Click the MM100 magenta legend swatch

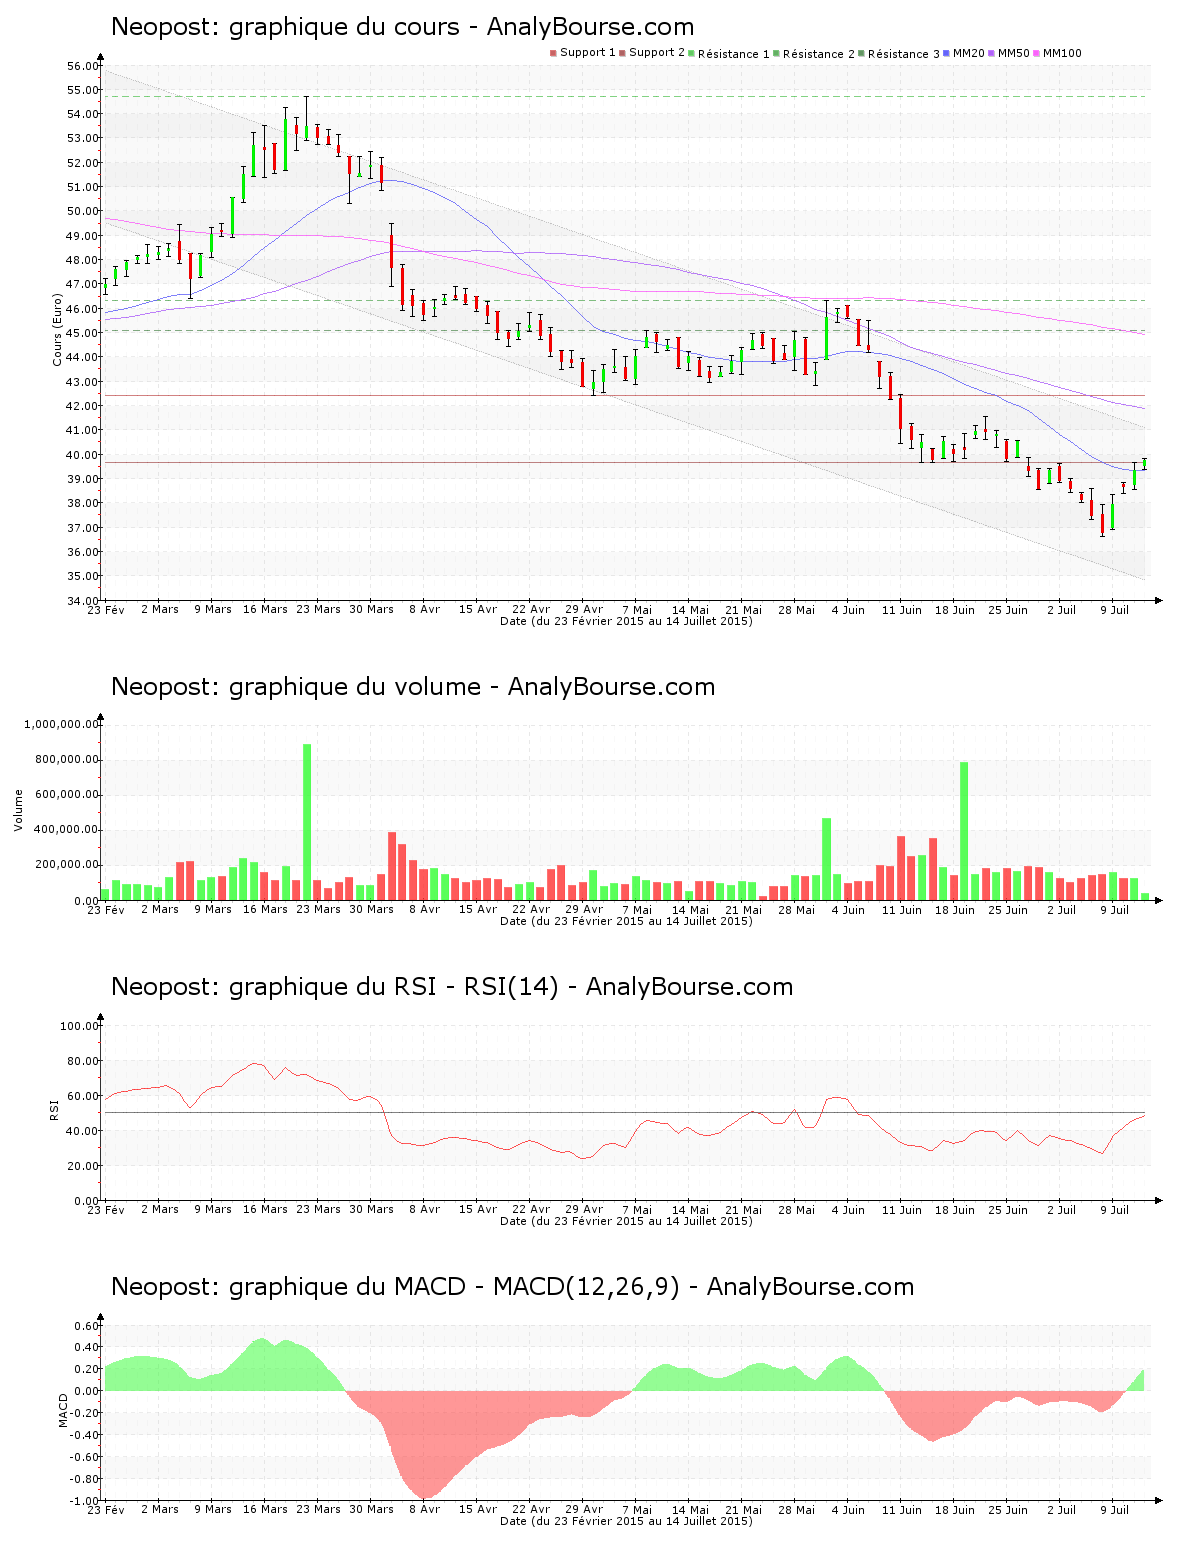(1036, 53)
